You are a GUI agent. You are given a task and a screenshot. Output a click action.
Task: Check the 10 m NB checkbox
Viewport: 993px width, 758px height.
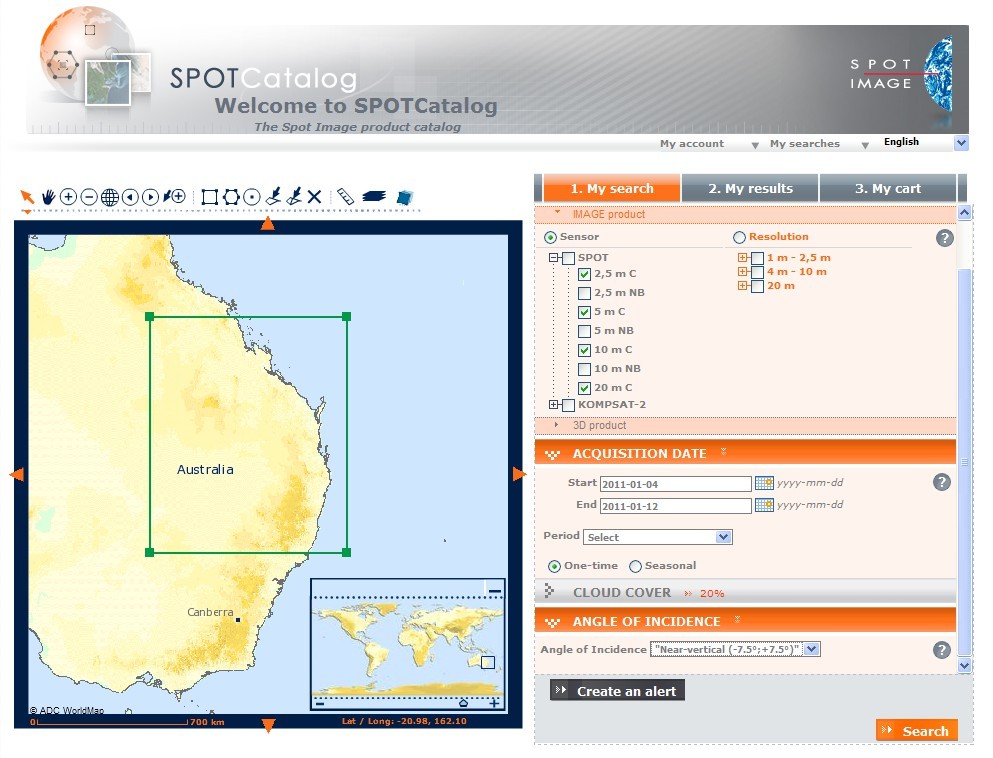pyautogui.click(x=585, y=369)
